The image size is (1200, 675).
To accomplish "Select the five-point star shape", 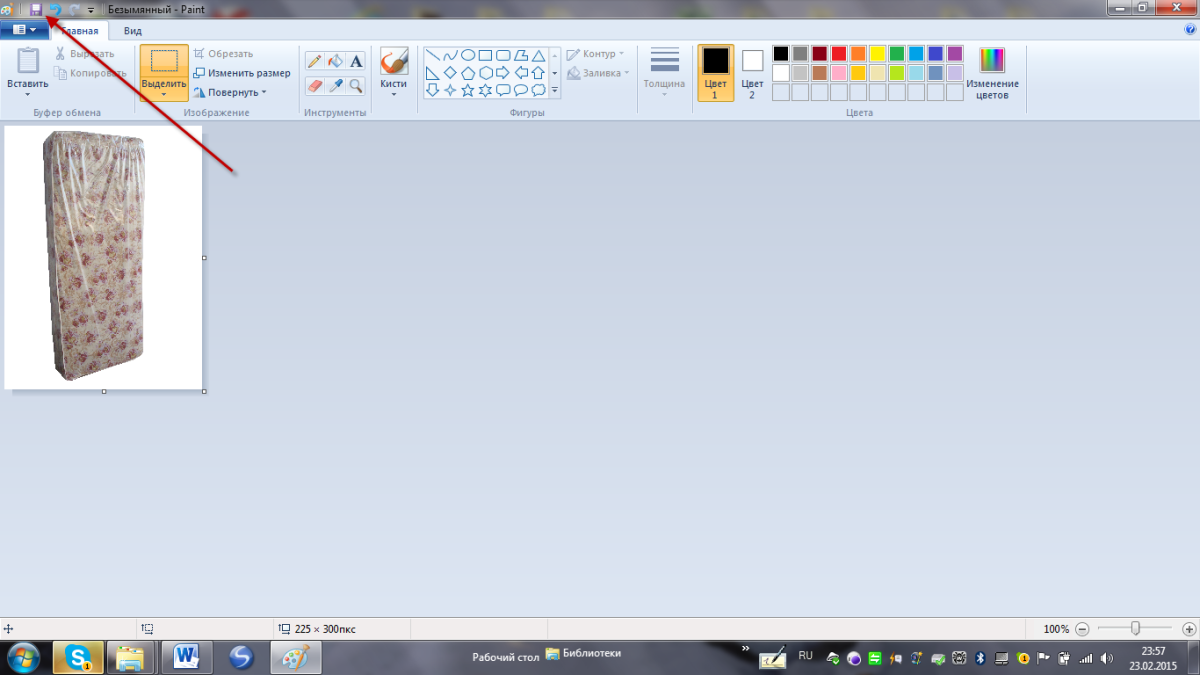I will click(467, 90).
